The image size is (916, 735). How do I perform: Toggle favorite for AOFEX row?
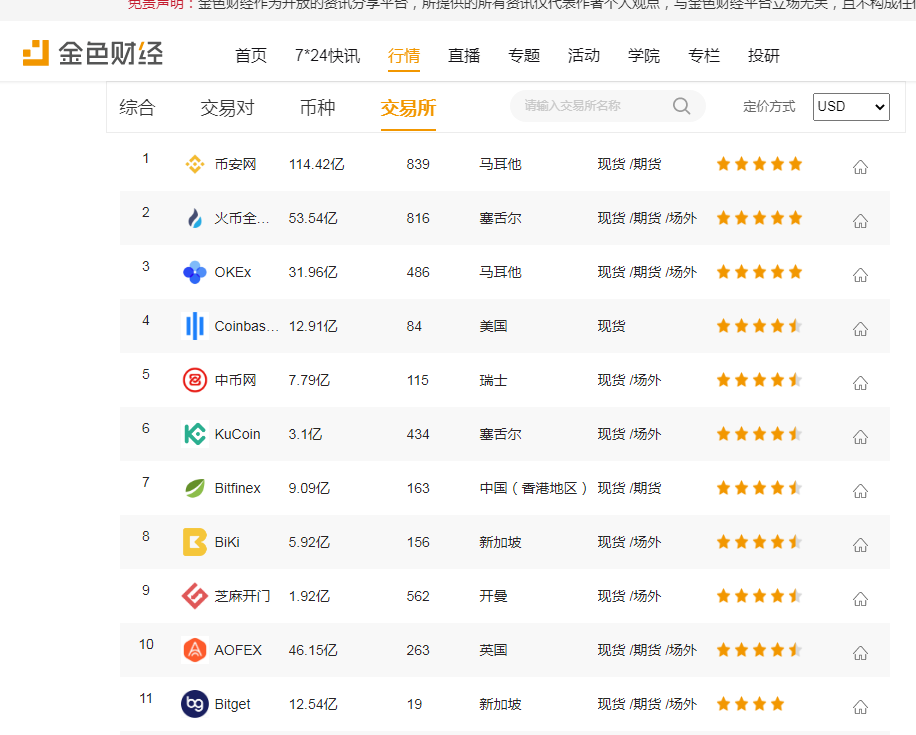coord(860,652)
